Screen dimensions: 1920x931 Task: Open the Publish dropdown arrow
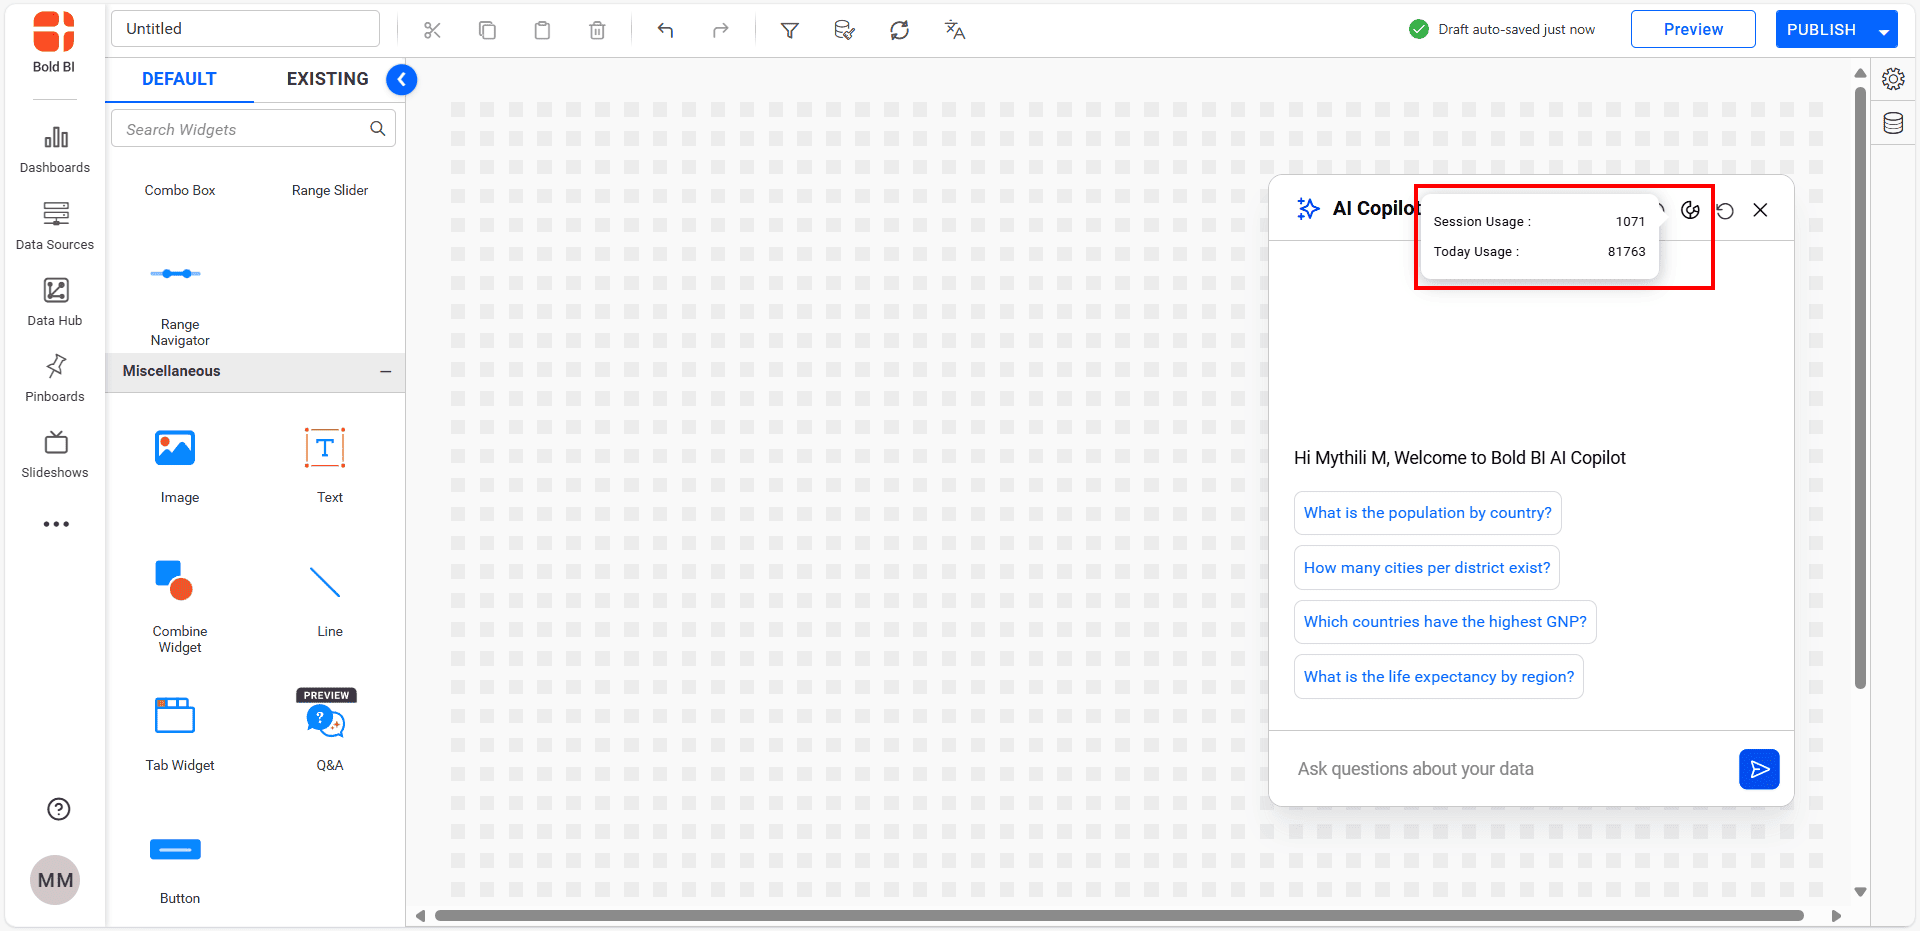click(1884, 31)
